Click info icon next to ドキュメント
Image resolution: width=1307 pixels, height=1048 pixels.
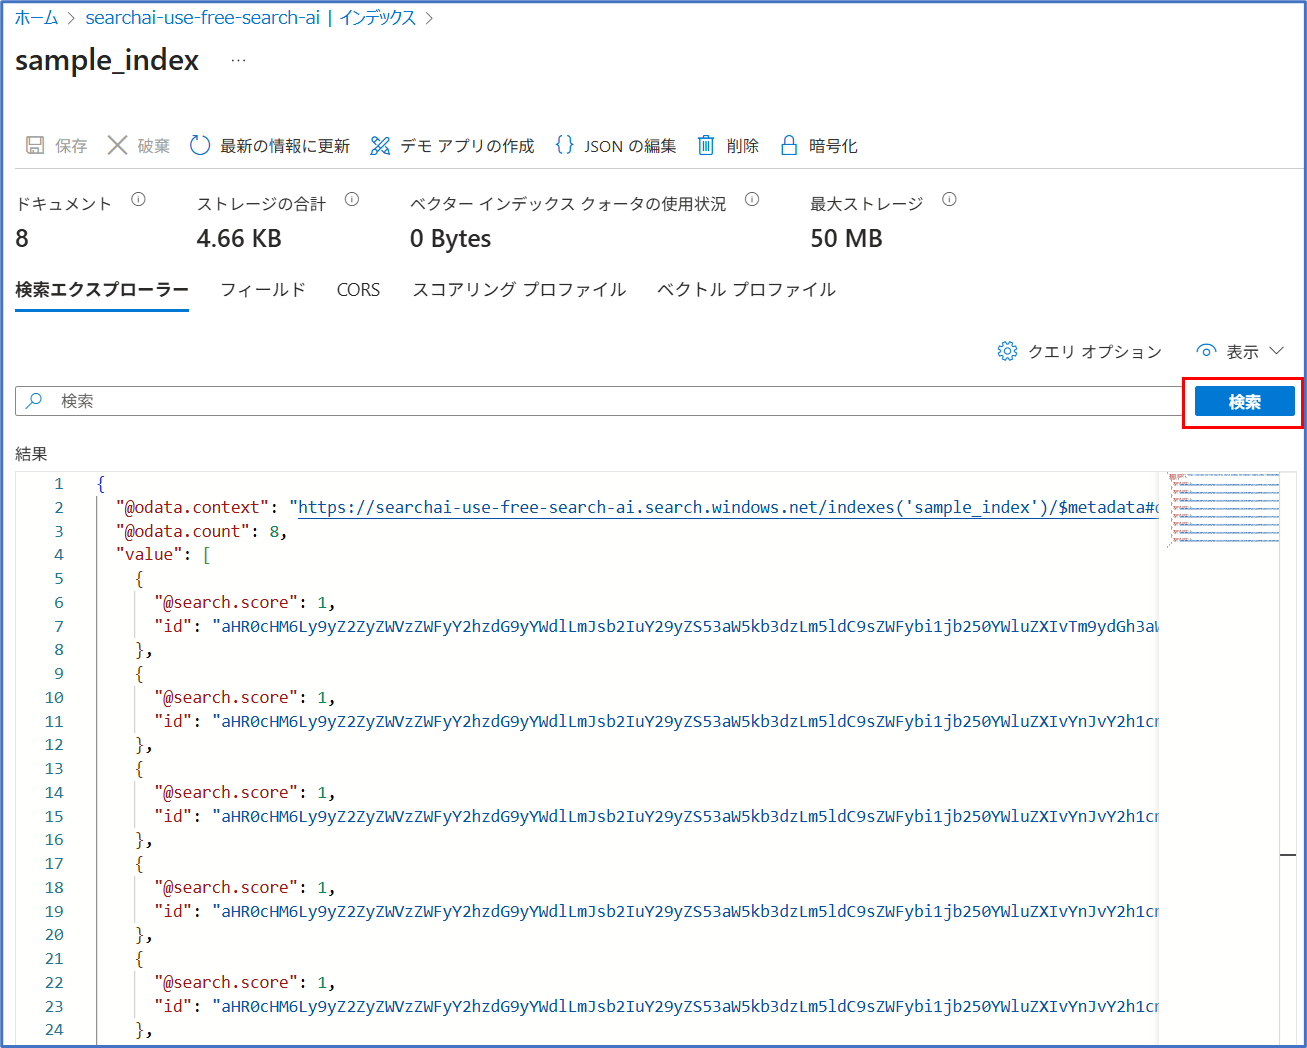point(138,200)
